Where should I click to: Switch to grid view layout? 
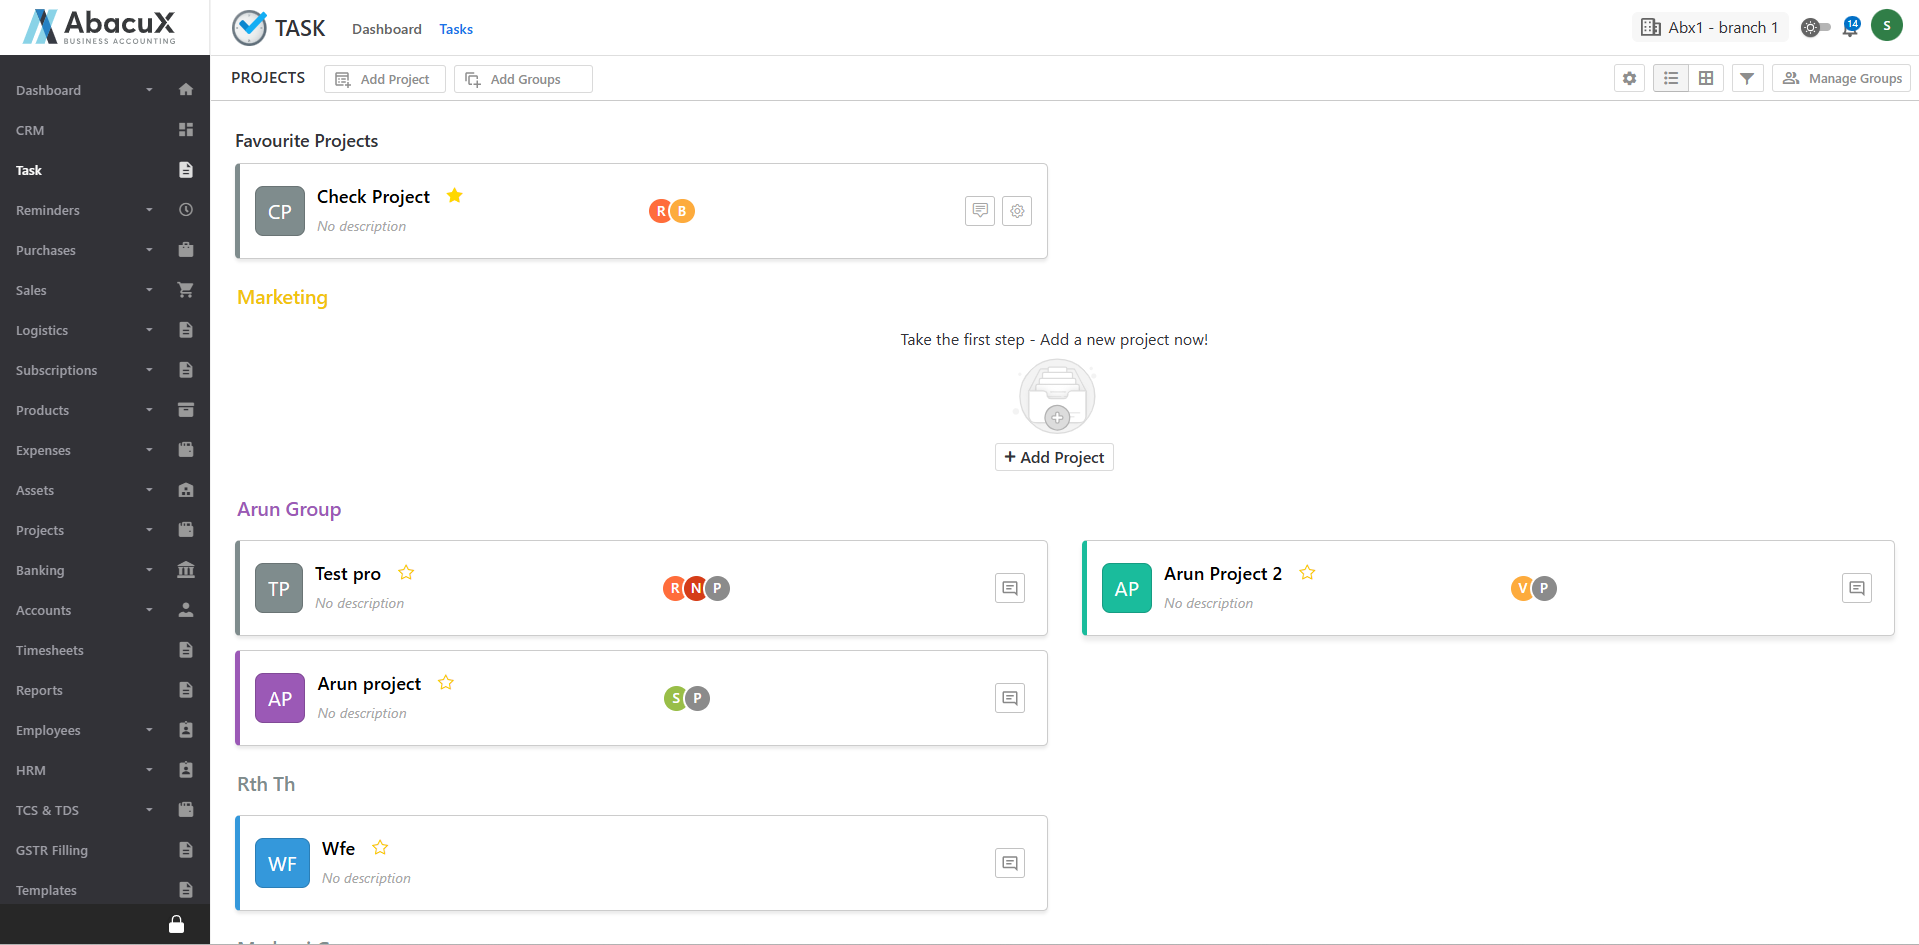pyautogui.click(x=1706, y=78)
